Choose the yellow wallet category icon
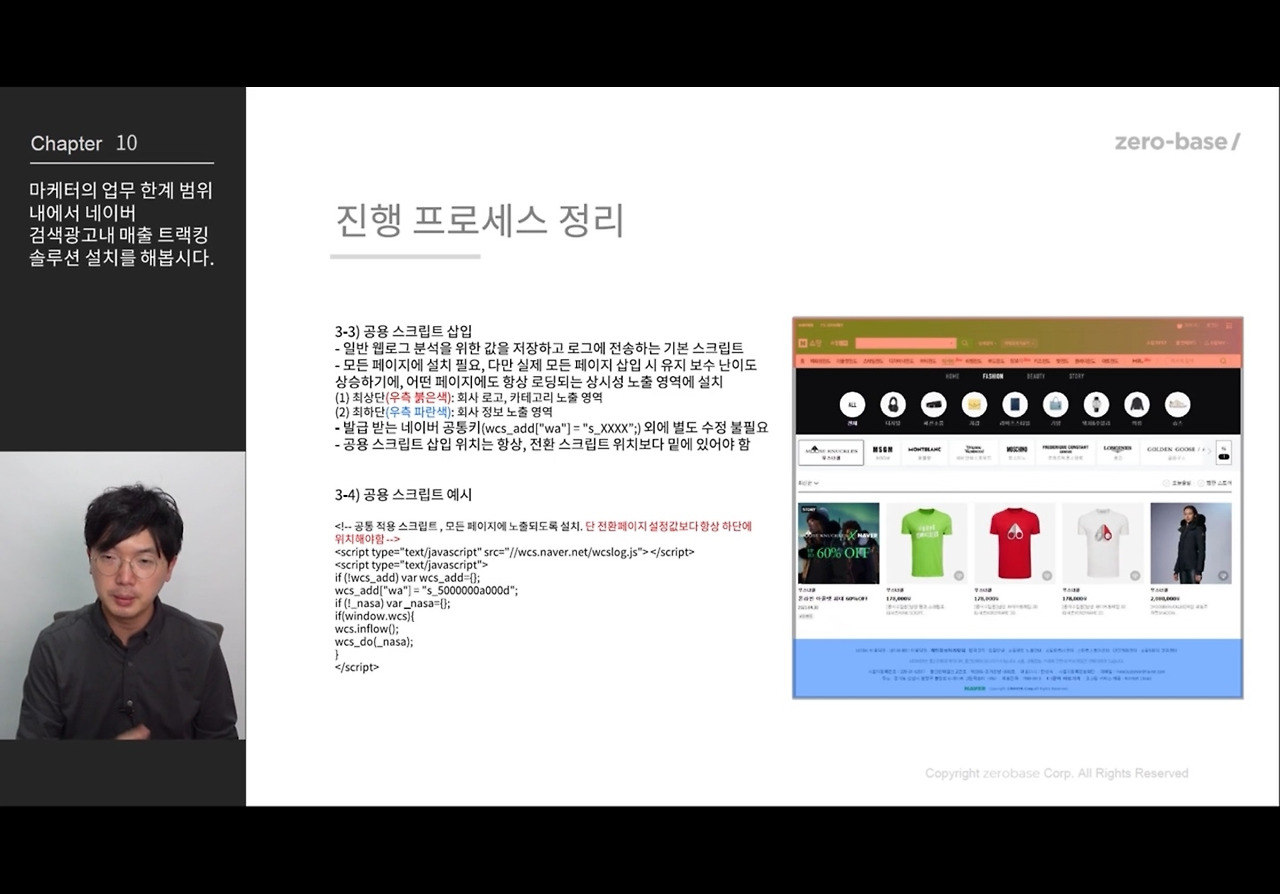The image size is (1280, 894). 974,405
